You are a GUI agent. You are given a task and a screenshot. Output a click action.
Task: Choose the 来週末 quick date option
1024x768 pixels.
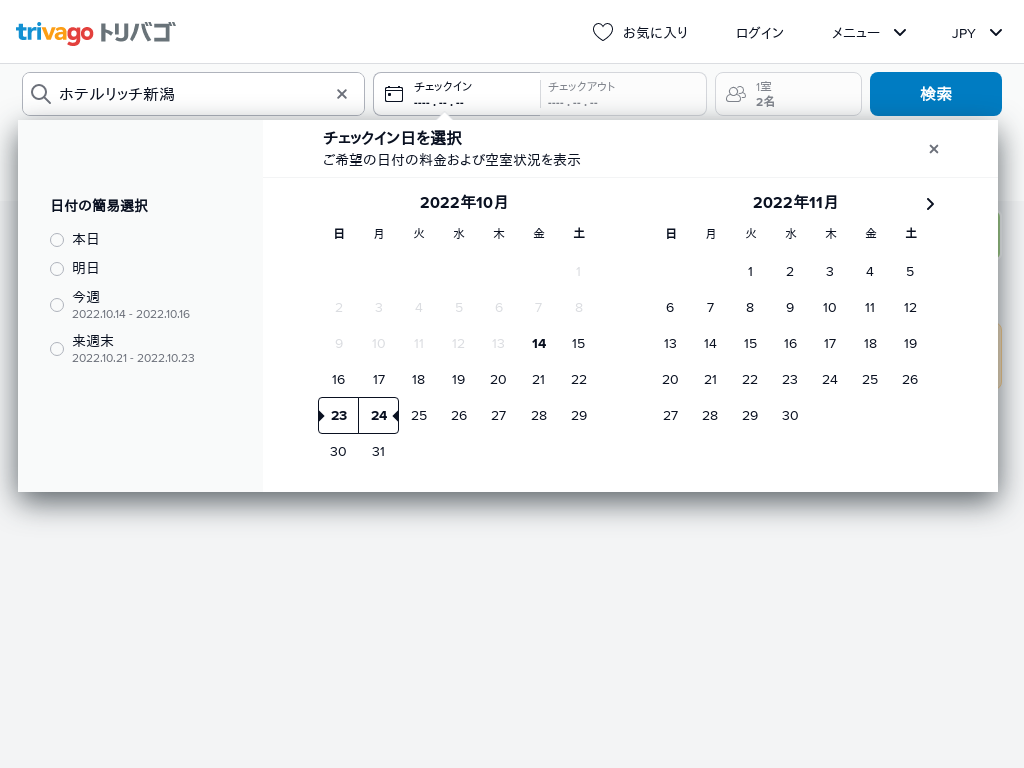click(x=57, y=349)
